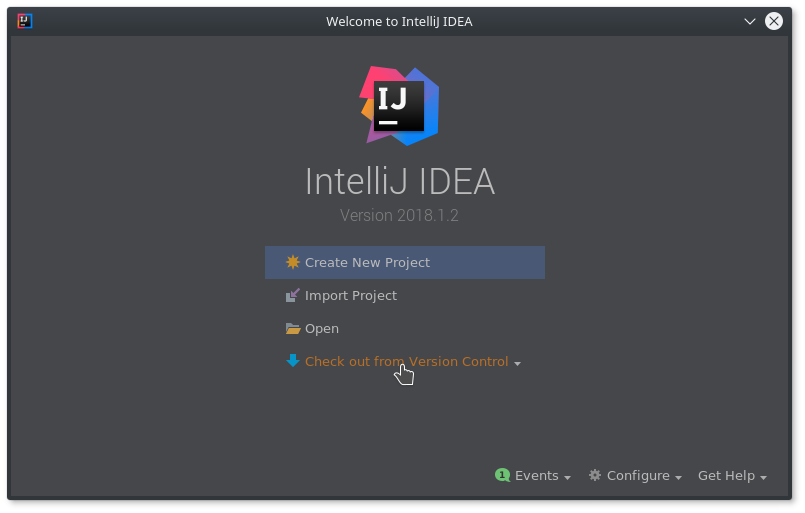Open the Configure dropdown menu
805x513 pixels.
tap(644, 476)
